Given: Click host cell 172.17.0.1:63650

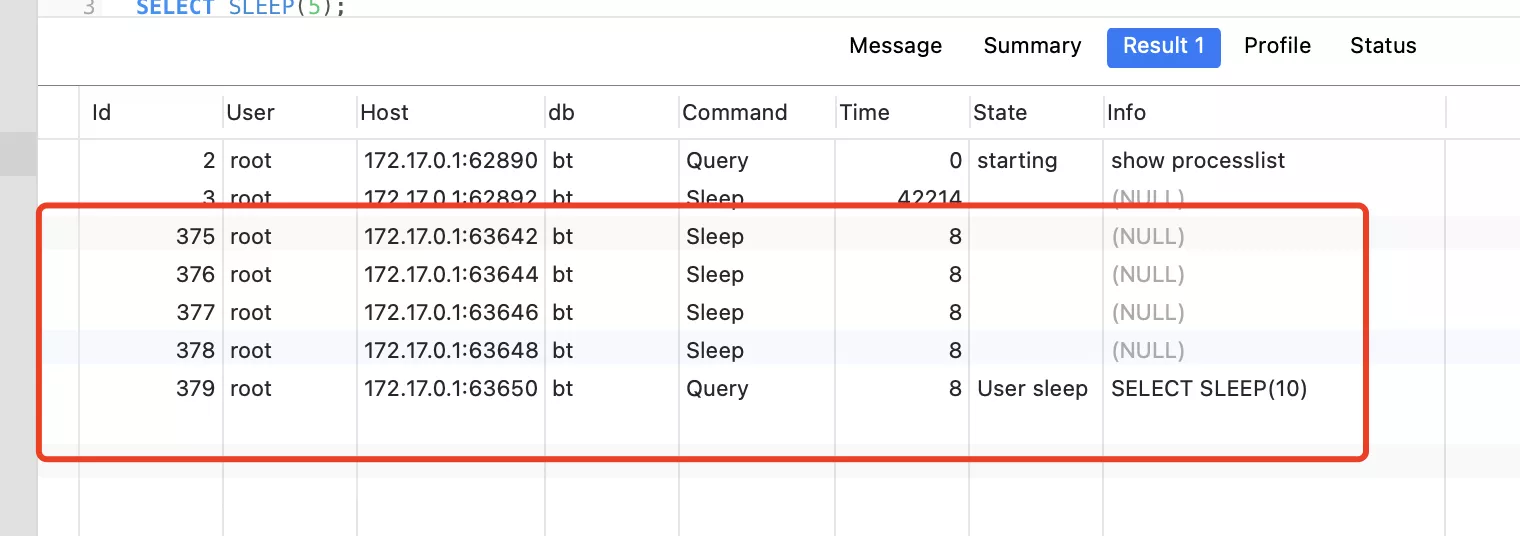Looking at the screenshot, I should (x=451, y=389).
